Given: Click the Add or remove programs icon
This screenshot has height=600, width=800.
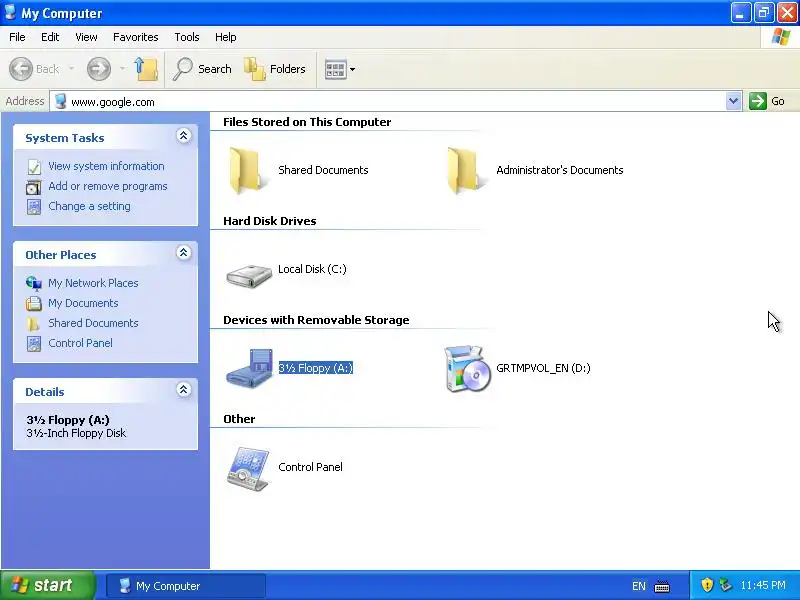Looking at the screenshot, I should [x=34, y=187].
